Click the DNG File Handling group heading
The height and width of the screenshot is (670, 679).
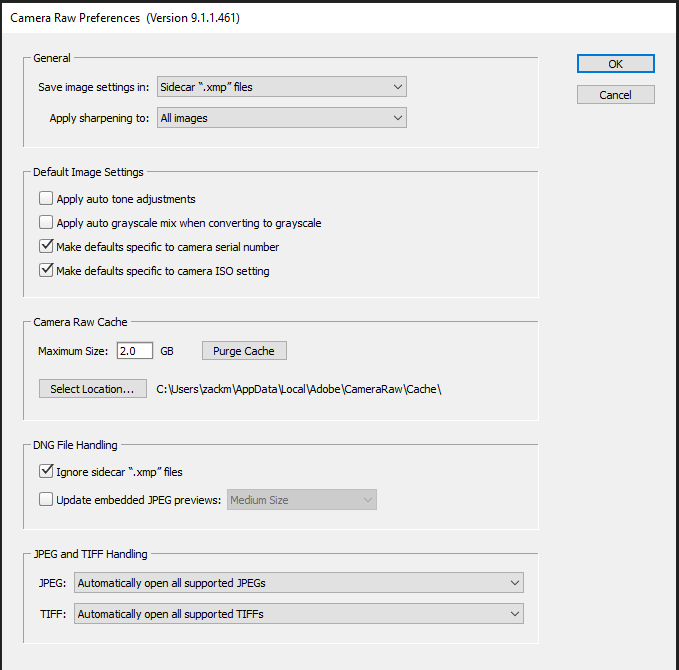pyautogui.click(x=76, y=445)
